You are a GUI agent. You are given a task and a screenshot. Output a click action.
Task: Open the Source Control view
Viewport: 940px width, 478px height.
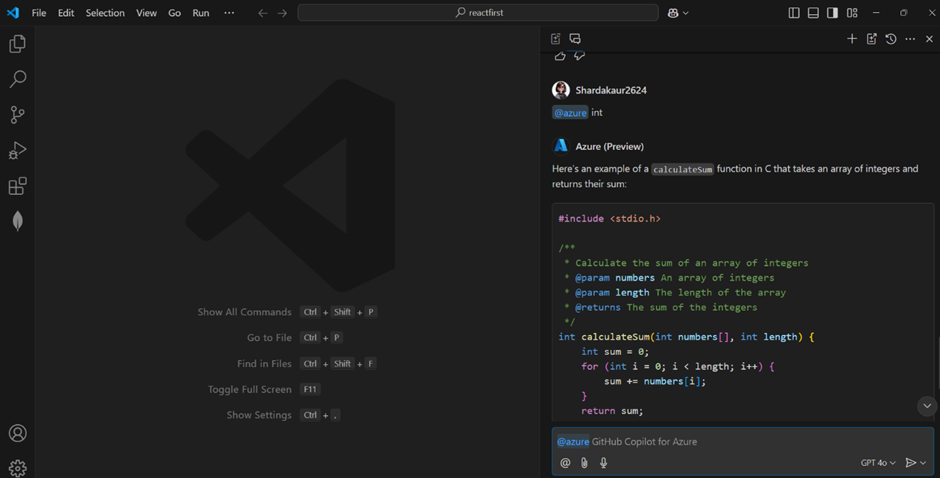click(17, 115)
